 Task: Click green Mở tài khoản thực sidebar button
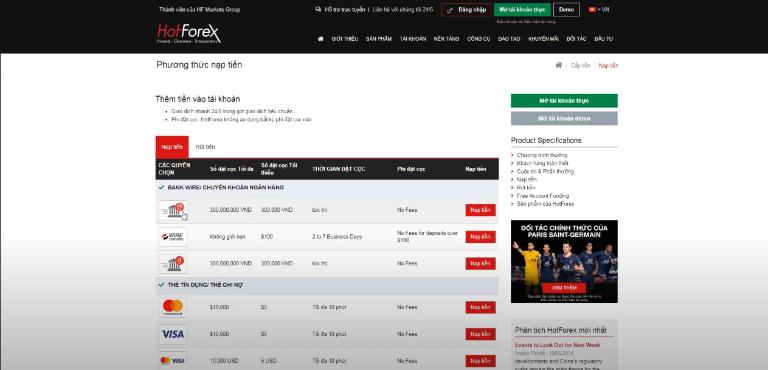point(564,100)
